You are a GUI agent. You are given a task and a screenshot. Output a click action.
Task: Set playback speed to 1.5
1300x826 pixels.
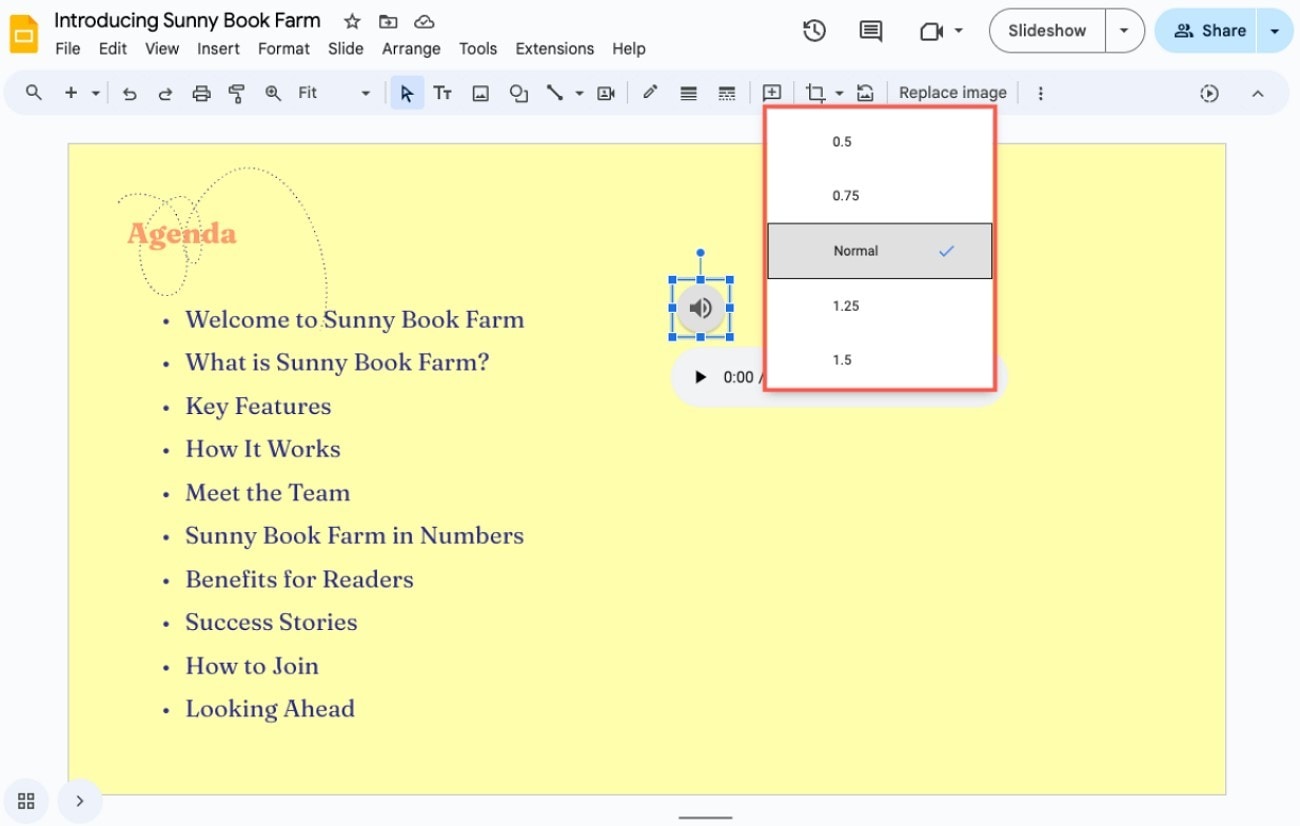tap(880, 360)
